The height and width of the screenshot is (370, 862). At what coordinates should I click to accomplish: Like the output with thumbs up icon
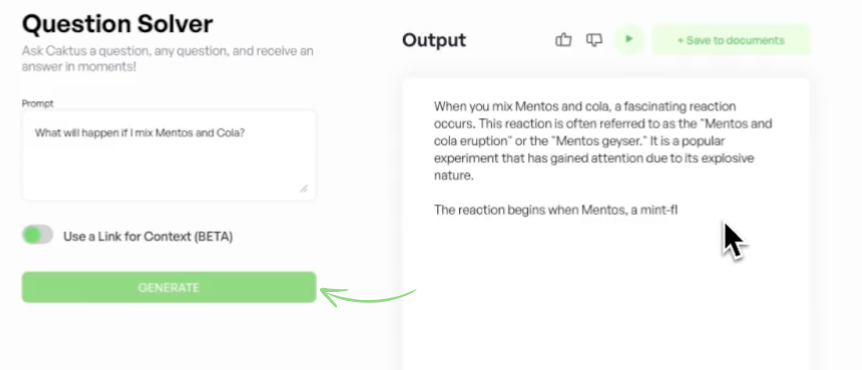tap(563, 40)
